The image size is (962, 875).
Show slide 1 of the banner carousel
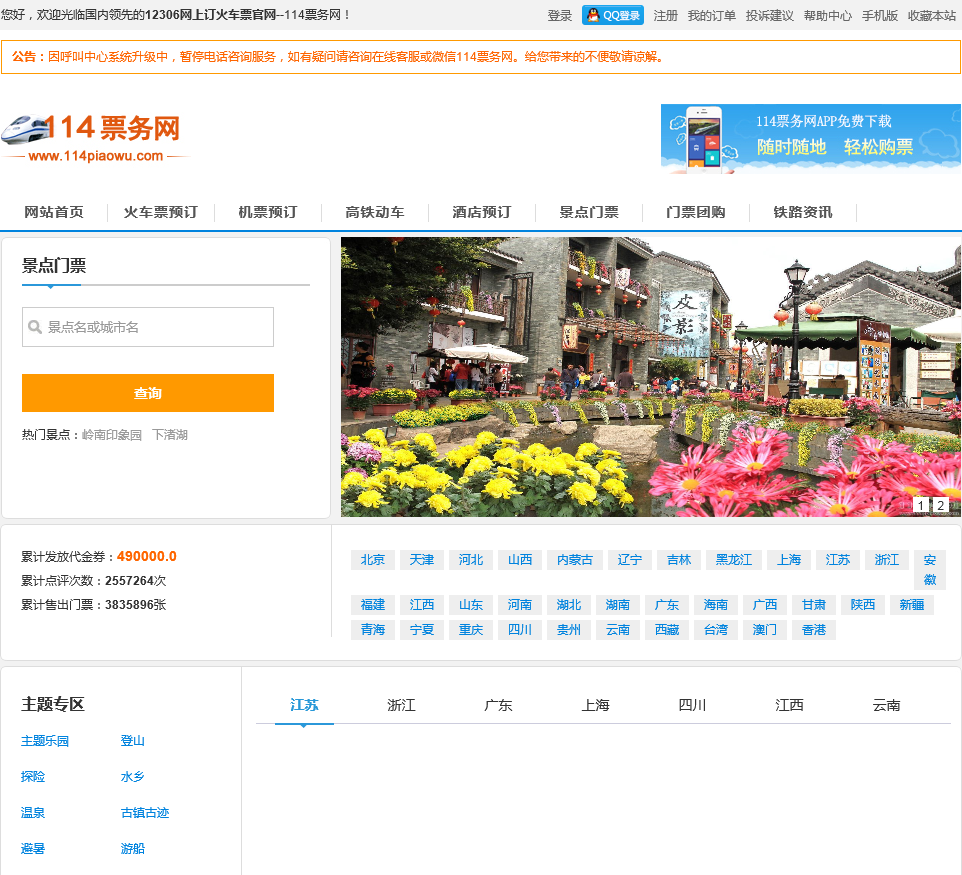click(x=921, y=505)
